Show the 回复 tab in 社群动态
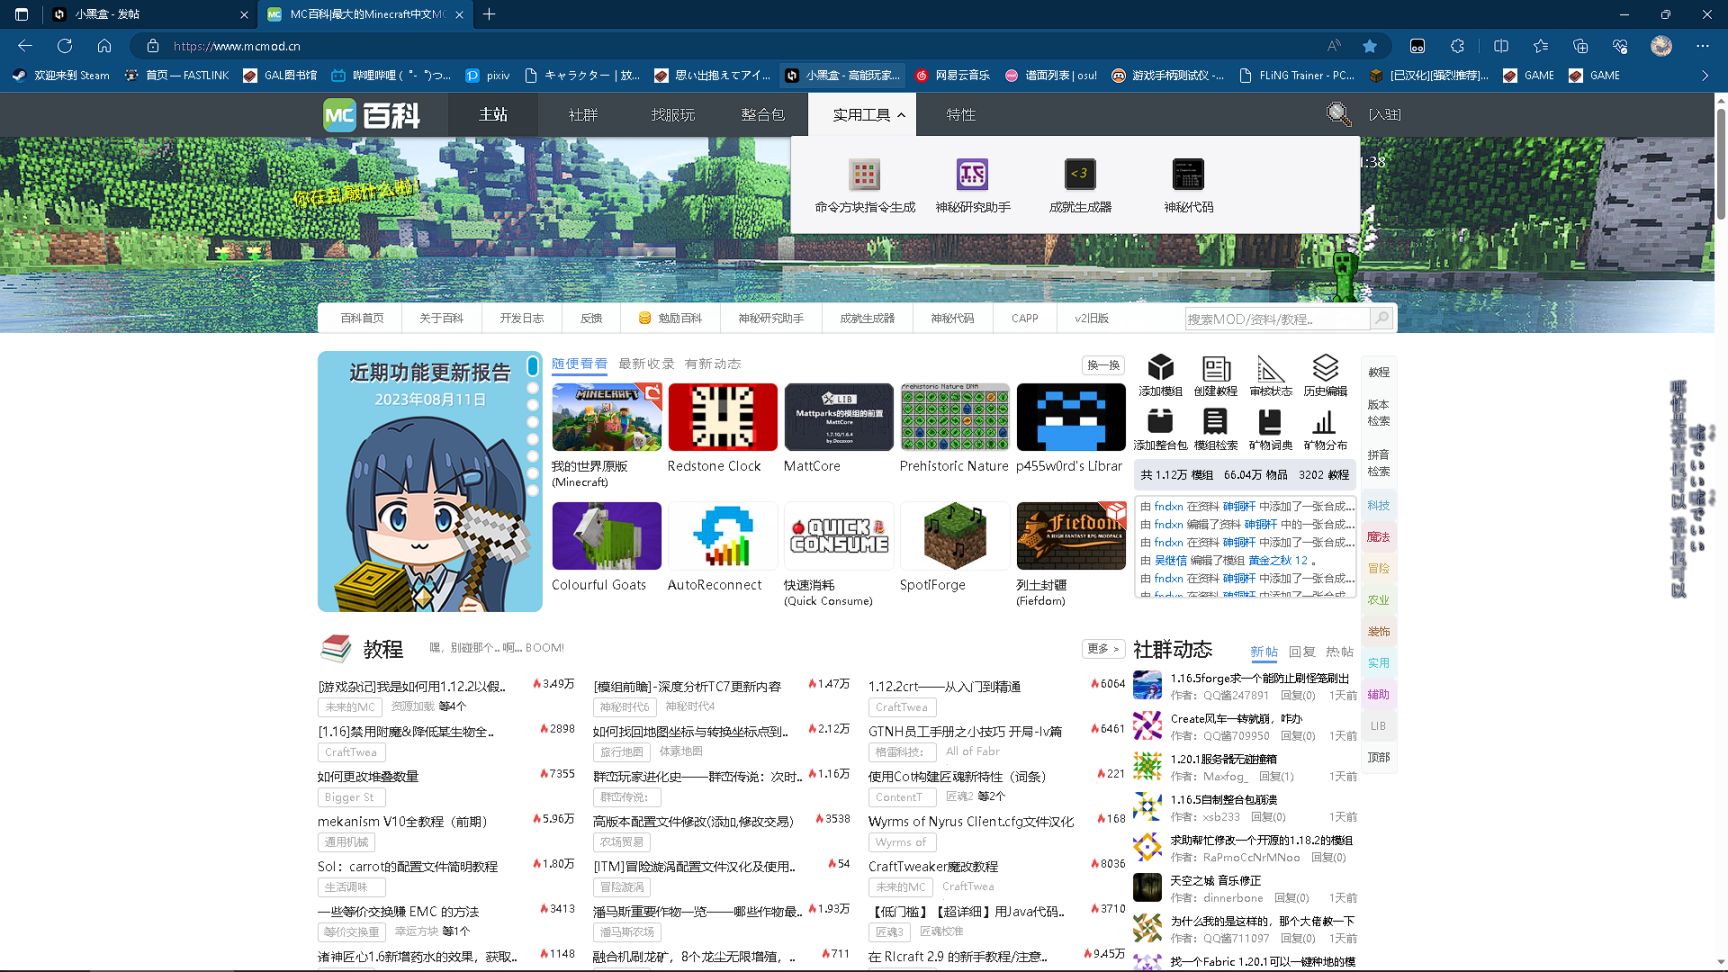This screenshot has width=1728, height=972. point(1302,652)
